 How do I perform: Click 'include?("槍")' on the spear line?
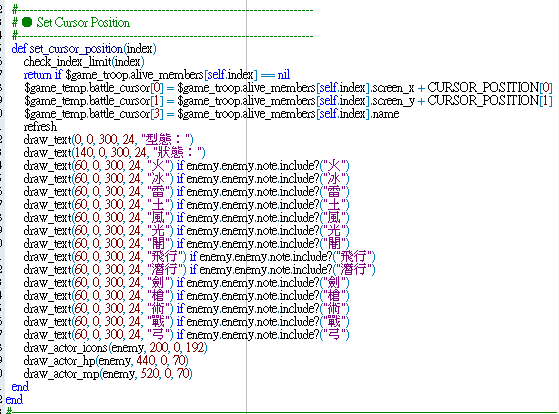click(314, 295)
